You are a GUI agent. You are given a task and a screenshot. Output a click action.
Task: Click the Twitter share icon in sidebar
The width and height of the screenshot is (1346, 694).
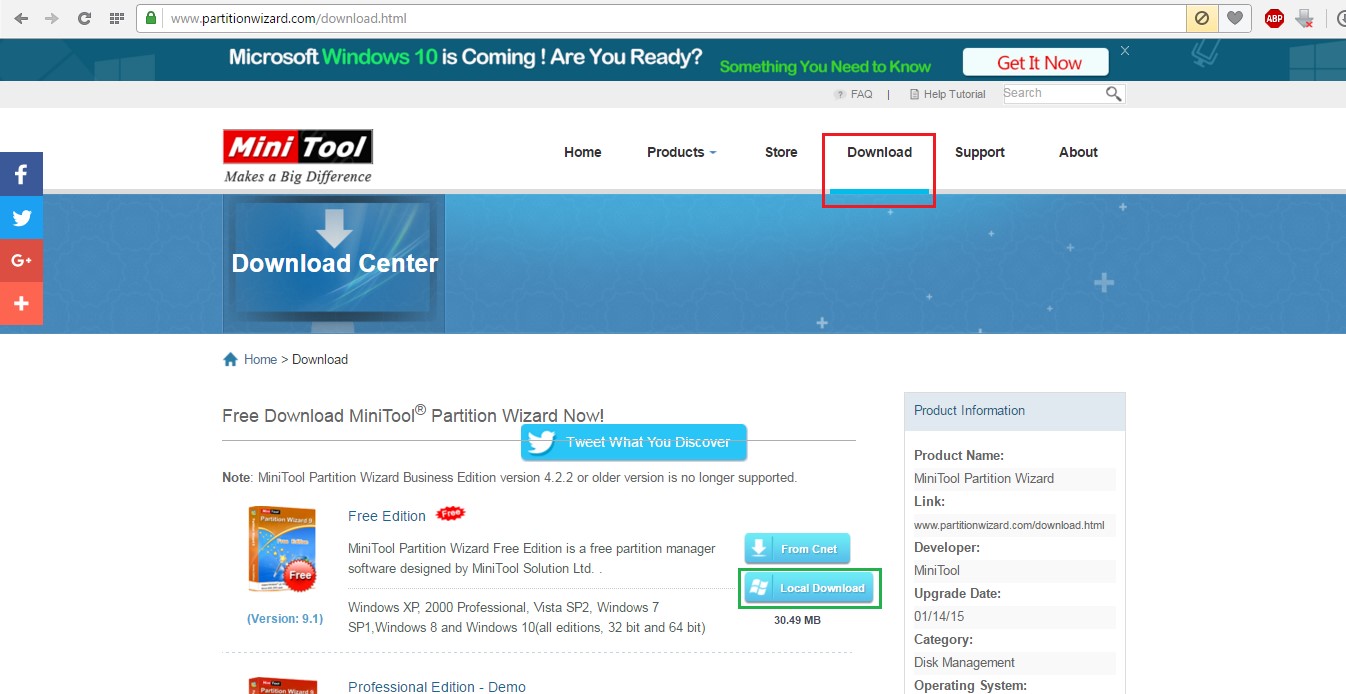pos(21,217)
